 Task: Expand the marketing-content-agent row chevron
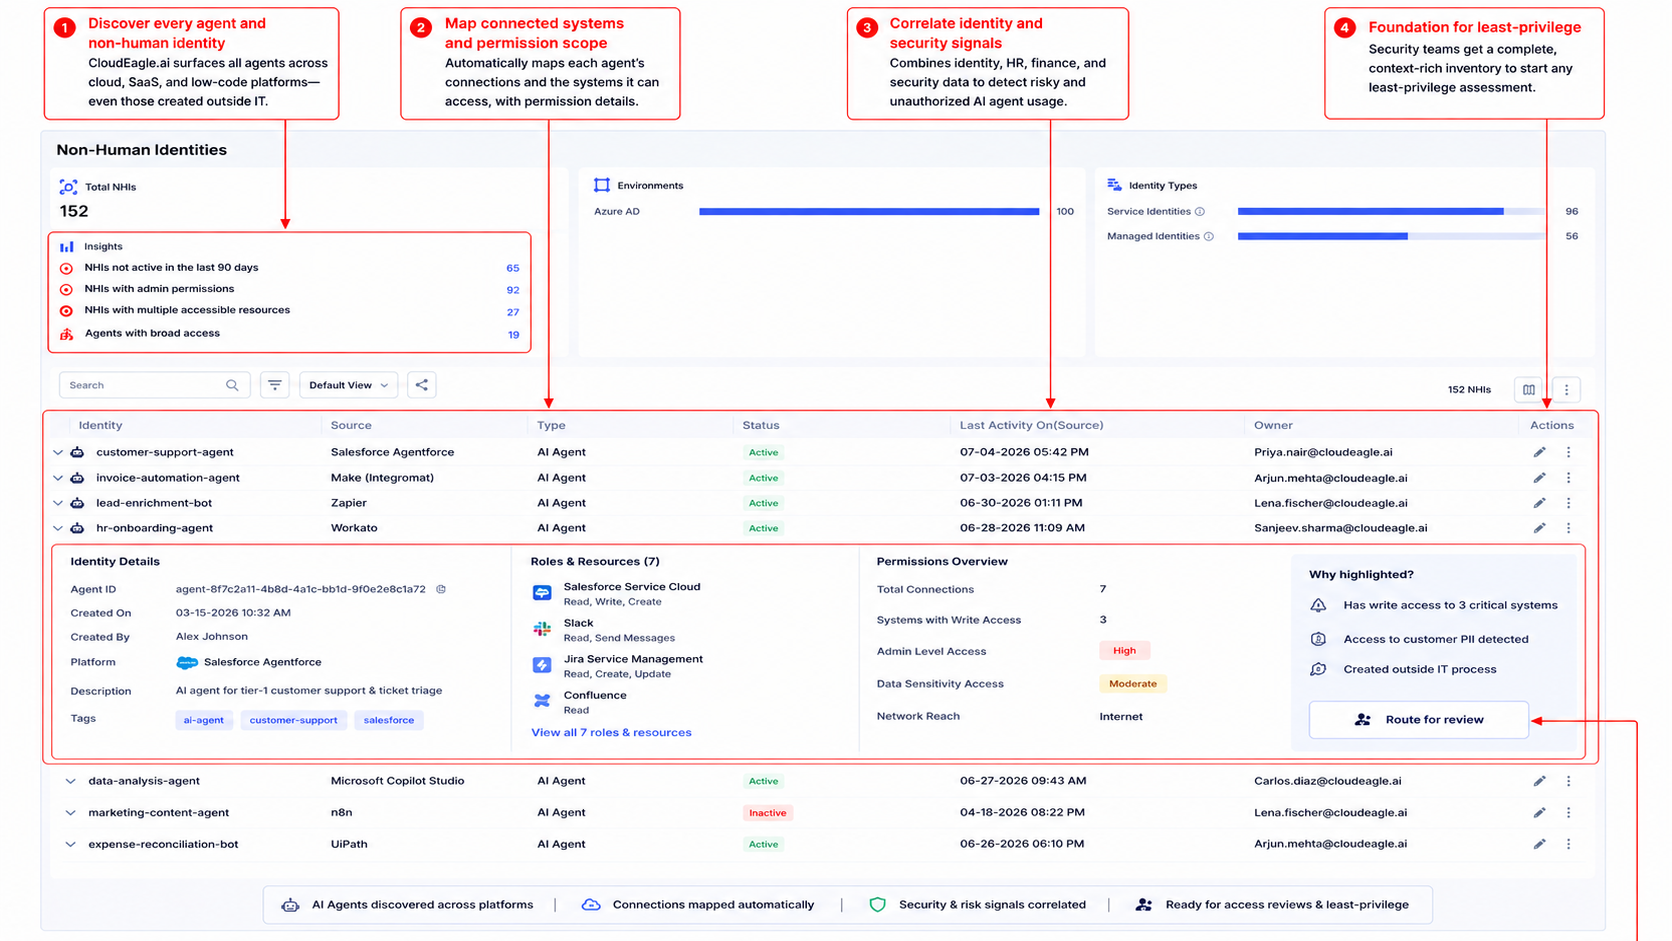coord(70,813)
